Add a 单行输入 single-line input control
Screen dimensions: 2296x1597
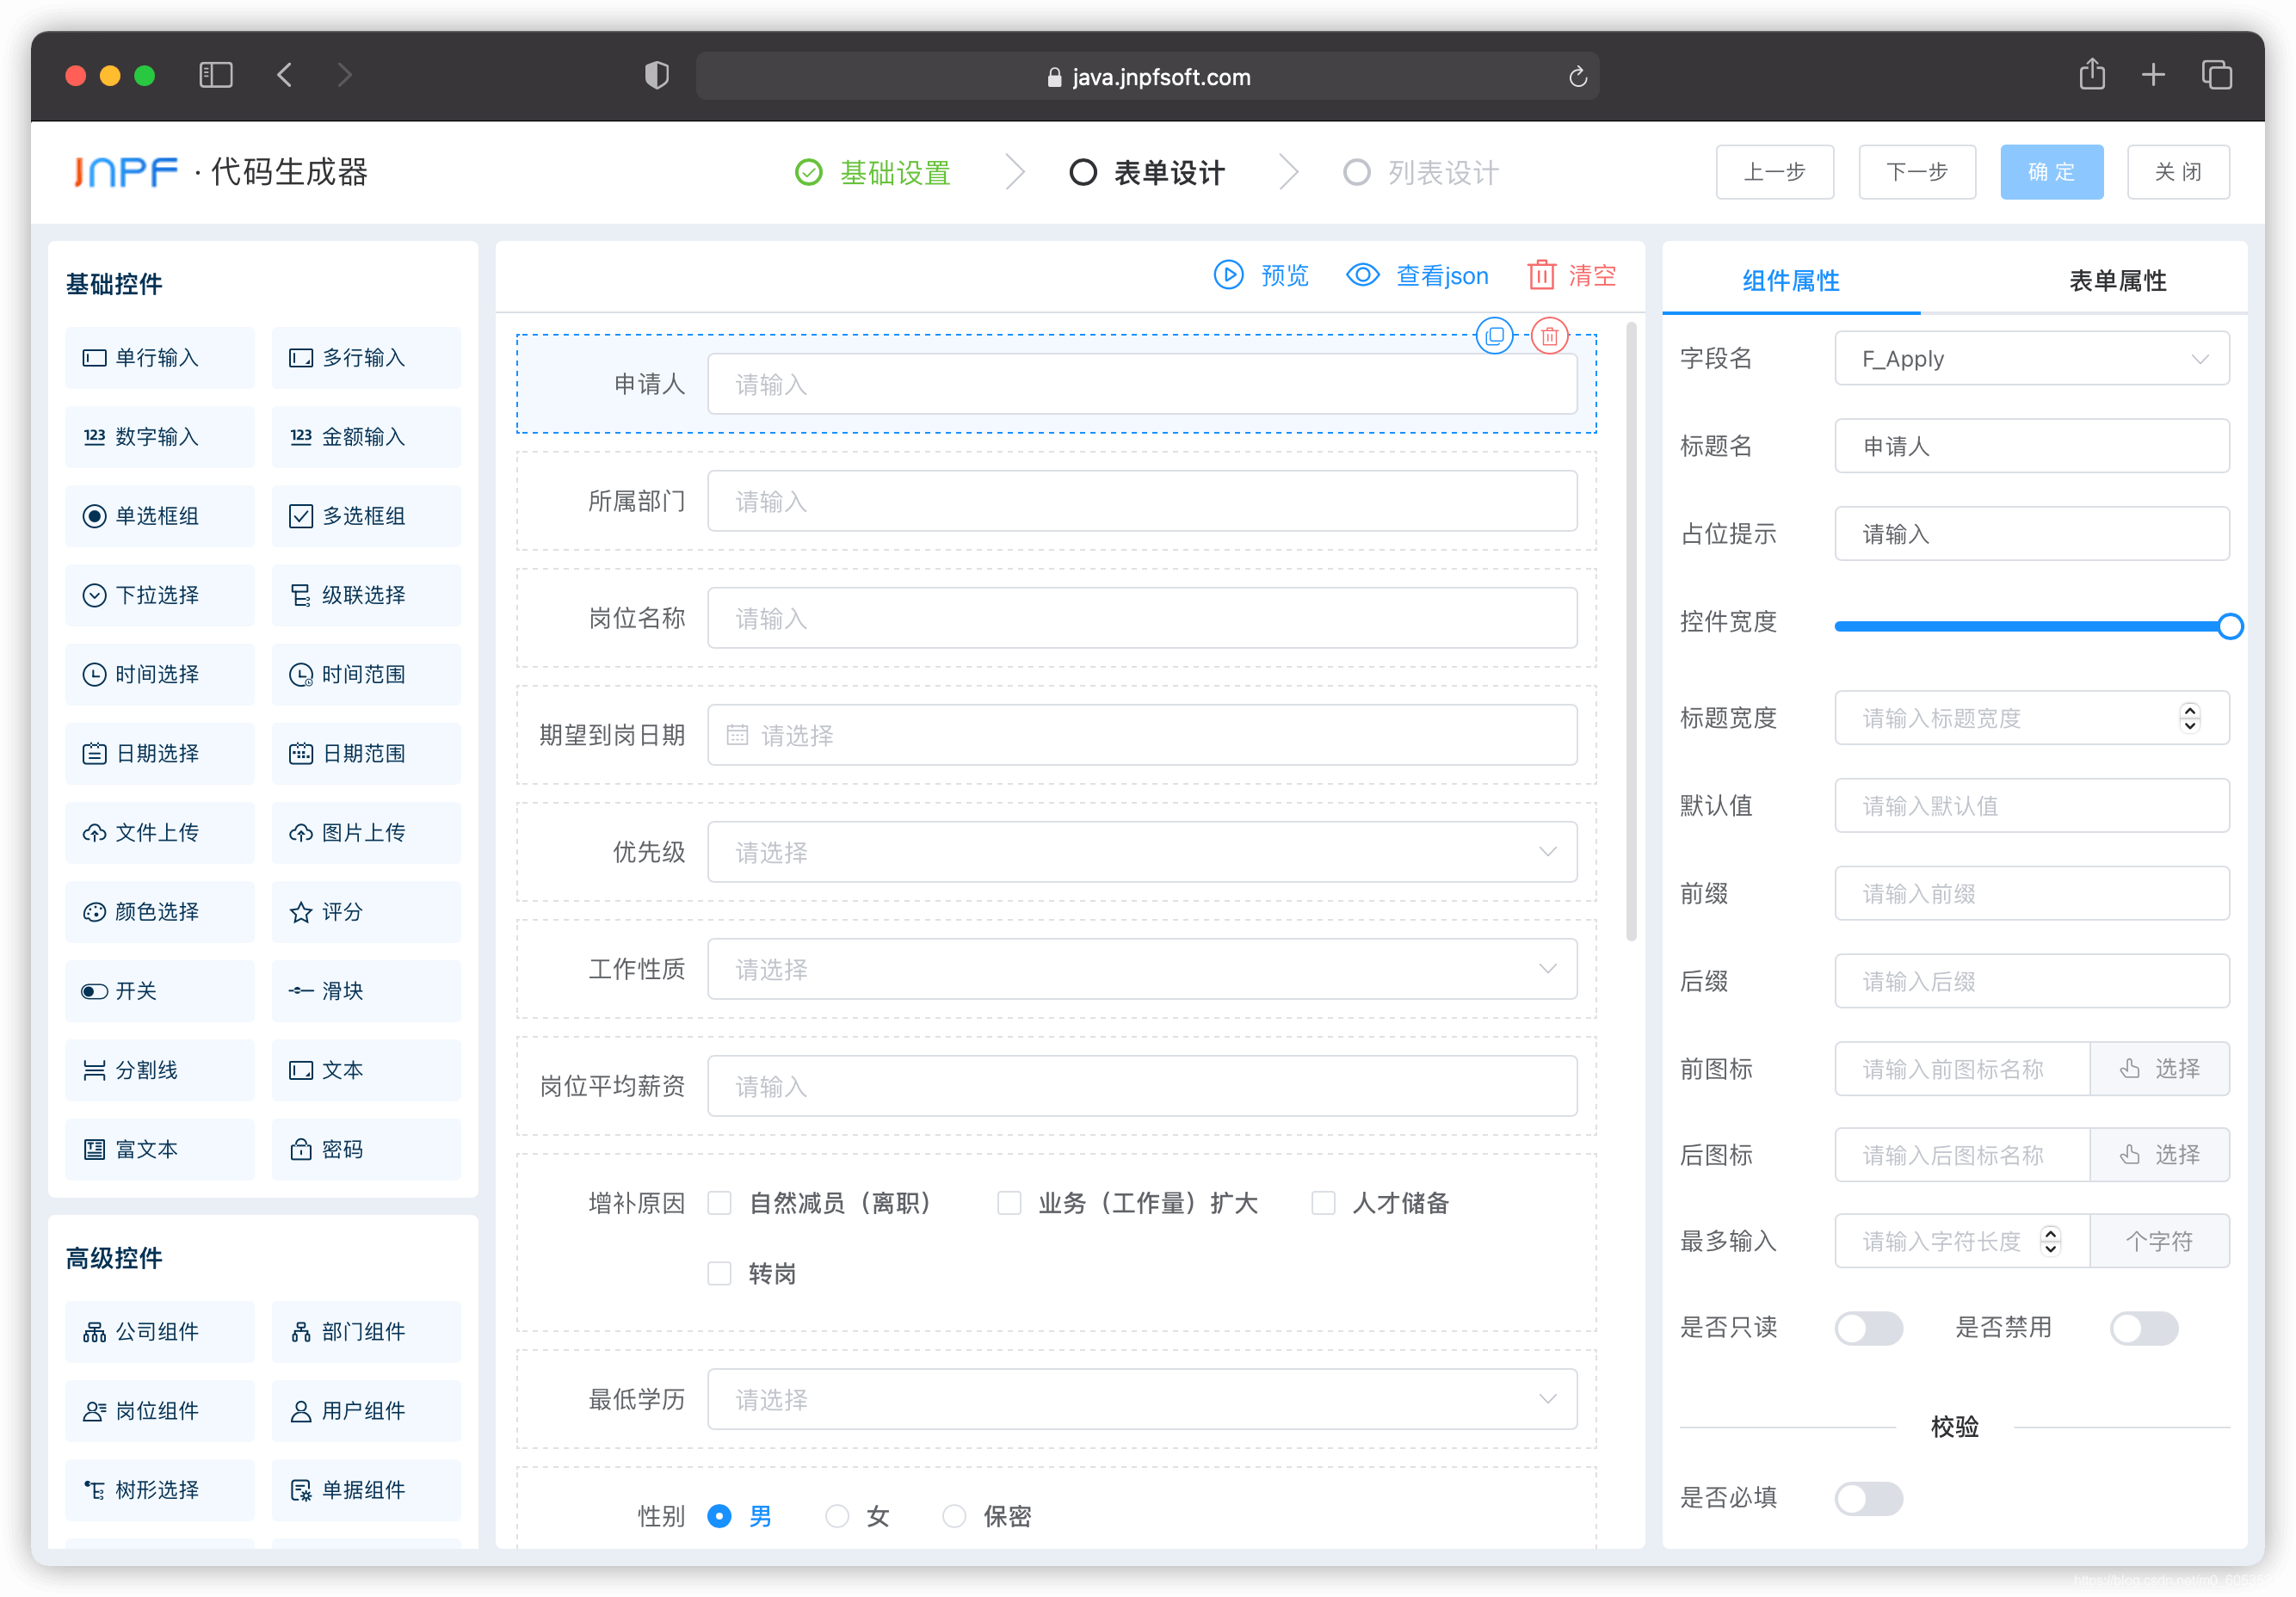160,358
